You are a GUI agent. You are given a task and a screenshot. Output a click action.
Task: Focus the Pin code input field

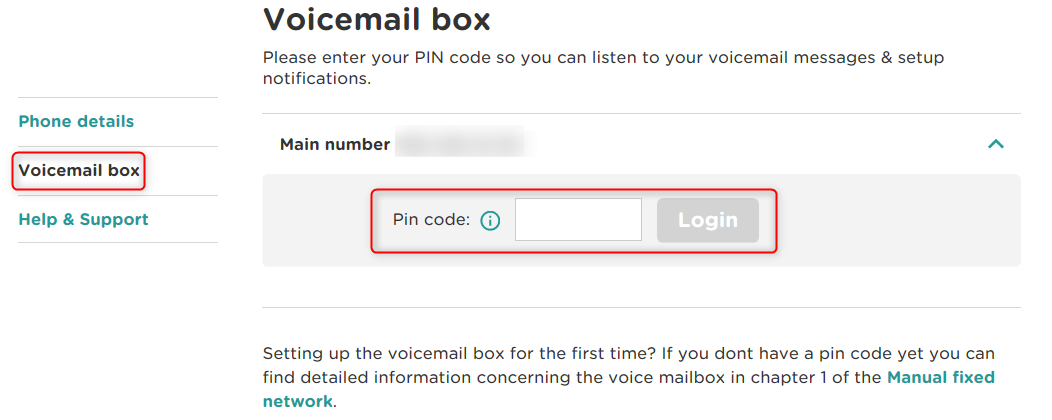point(578,220)
